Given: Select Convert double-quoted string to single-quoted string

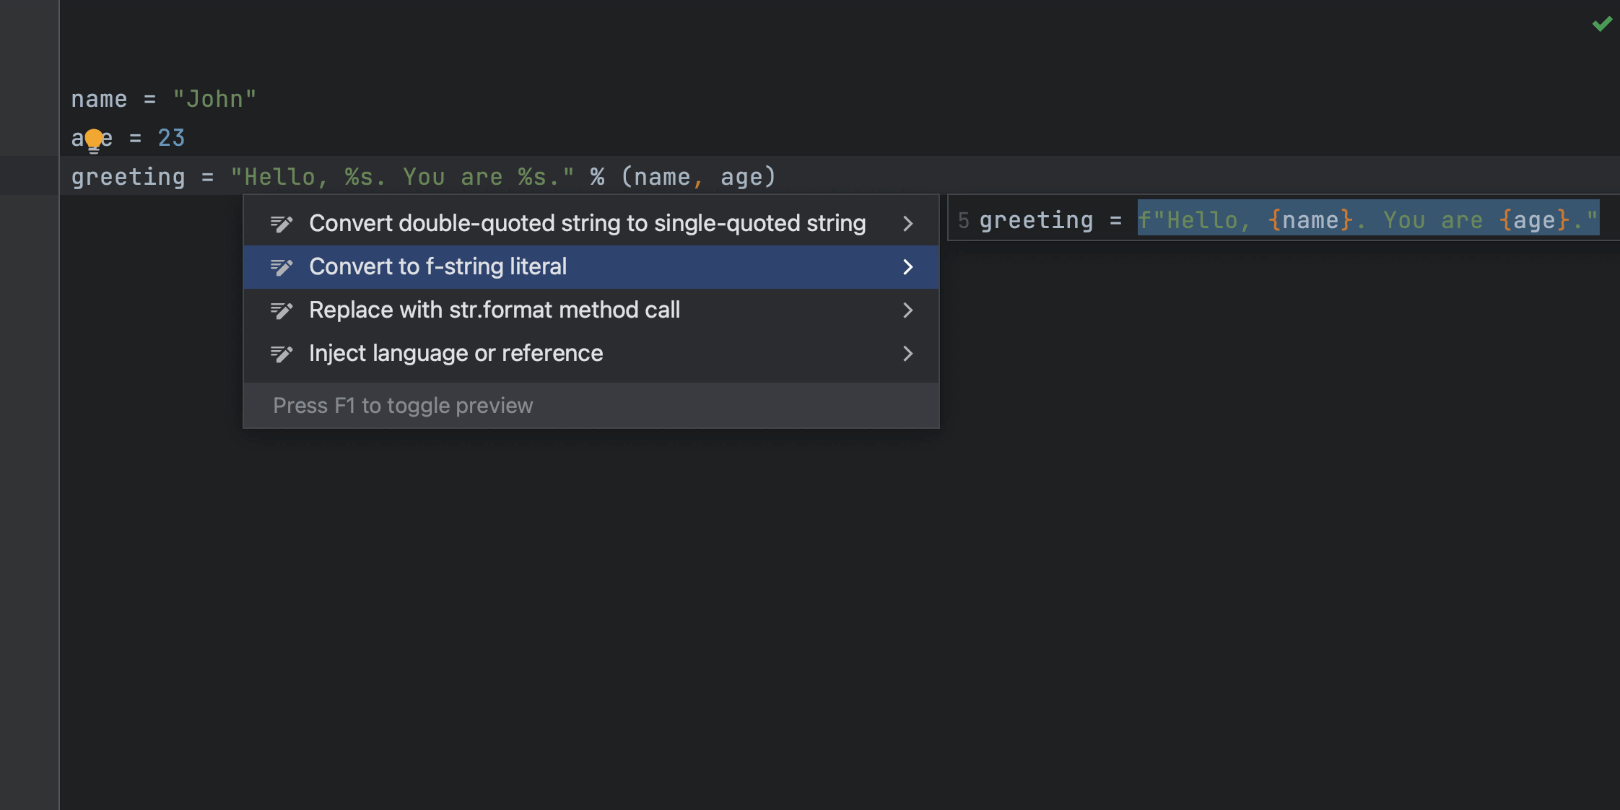Looking at the screenshot, I should coord(587,224).
